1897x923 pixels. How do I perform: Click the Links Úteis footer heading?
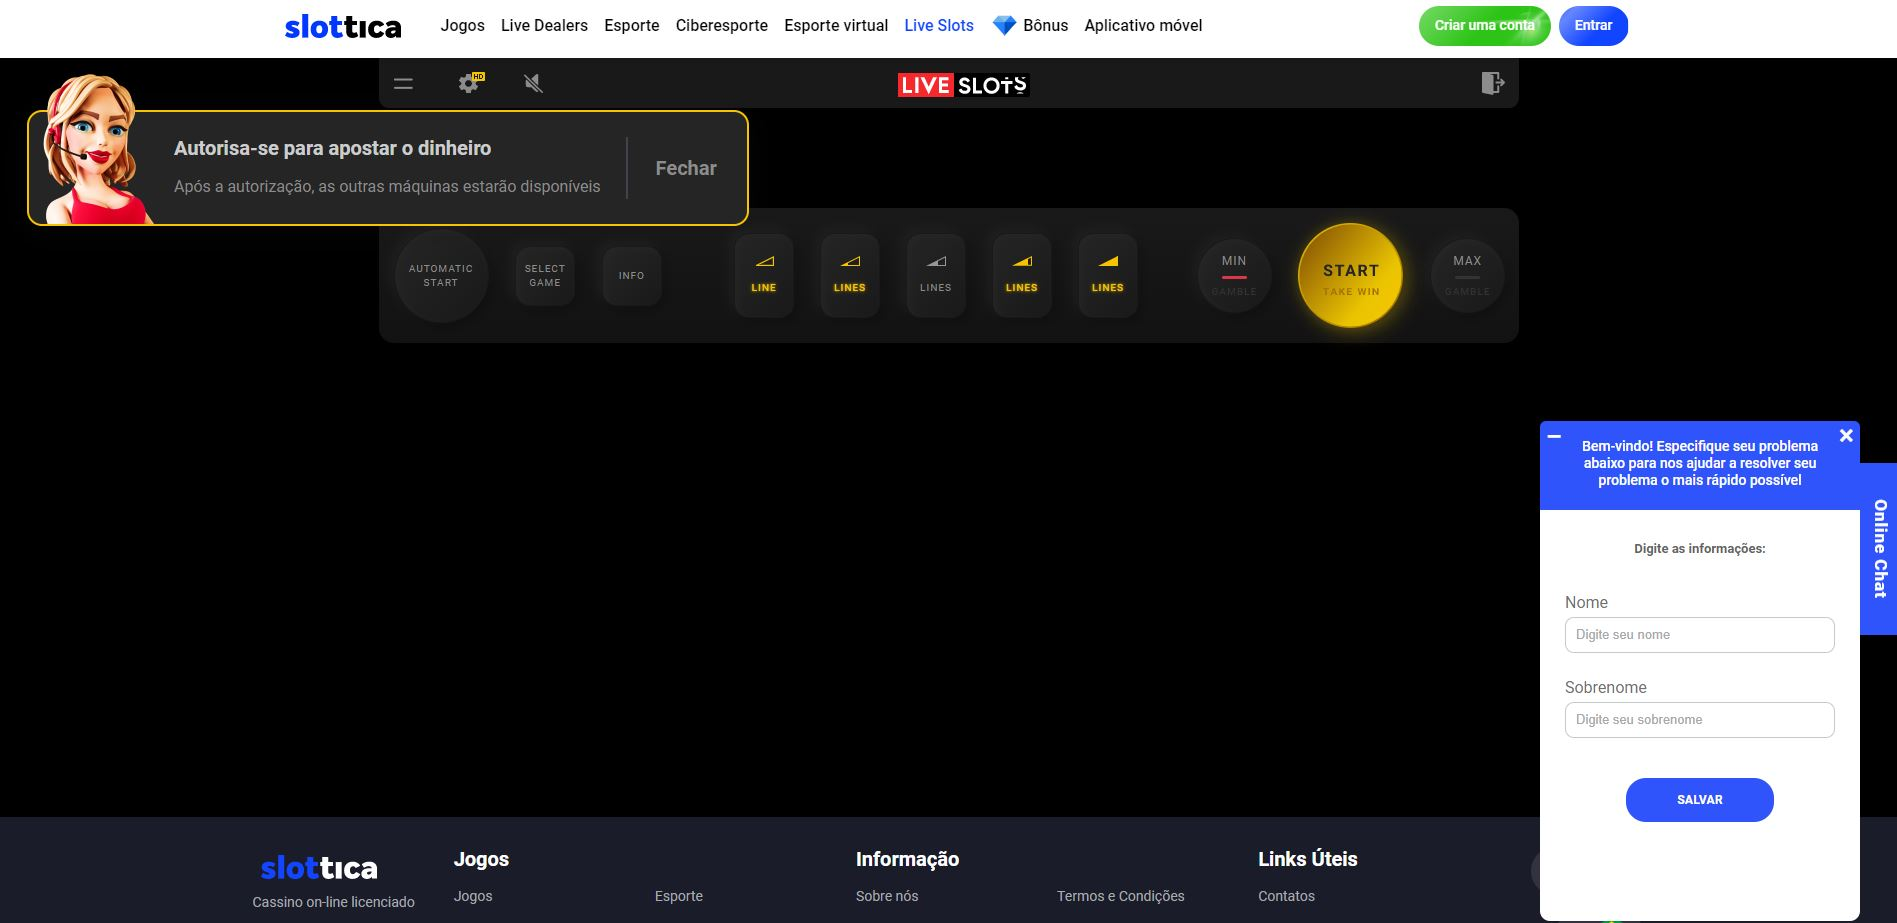[x=1308, y=859]
